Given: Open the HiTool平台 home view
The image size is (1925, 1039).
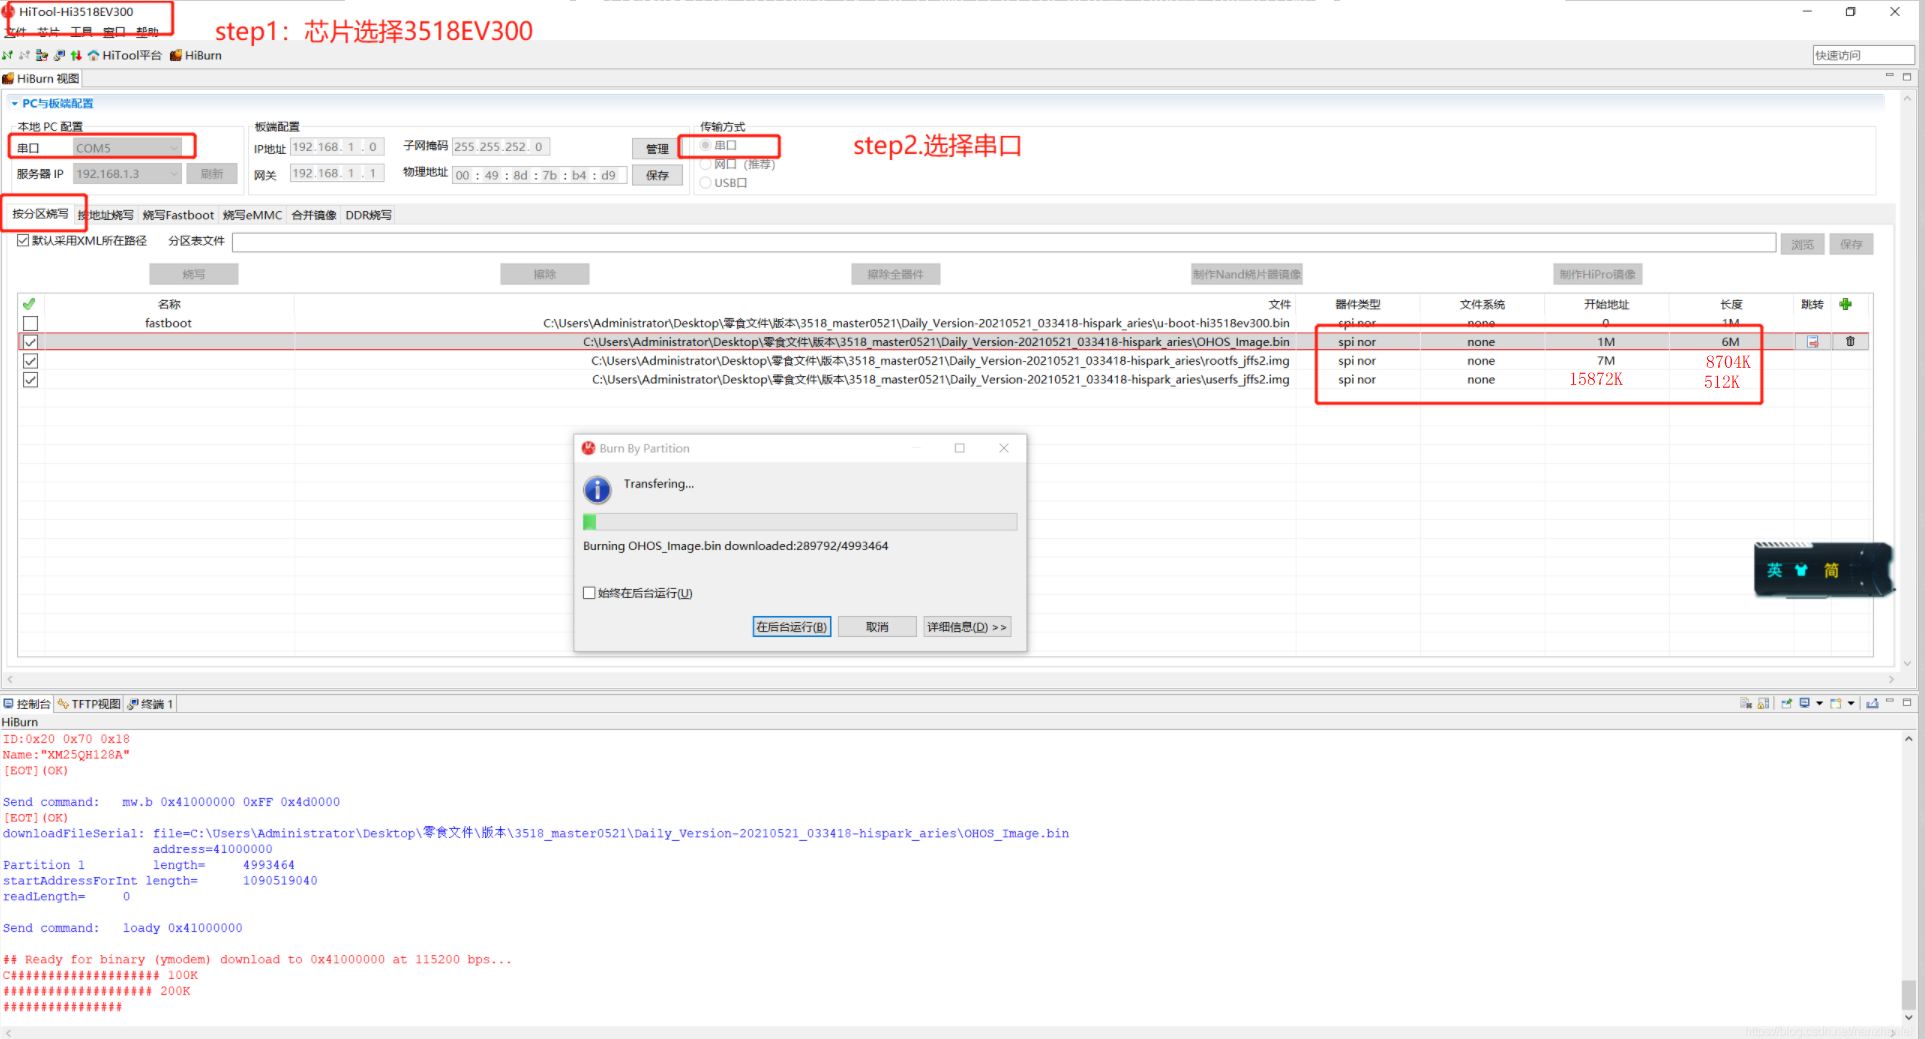Looking at the screenshot, I should point(126,55).
